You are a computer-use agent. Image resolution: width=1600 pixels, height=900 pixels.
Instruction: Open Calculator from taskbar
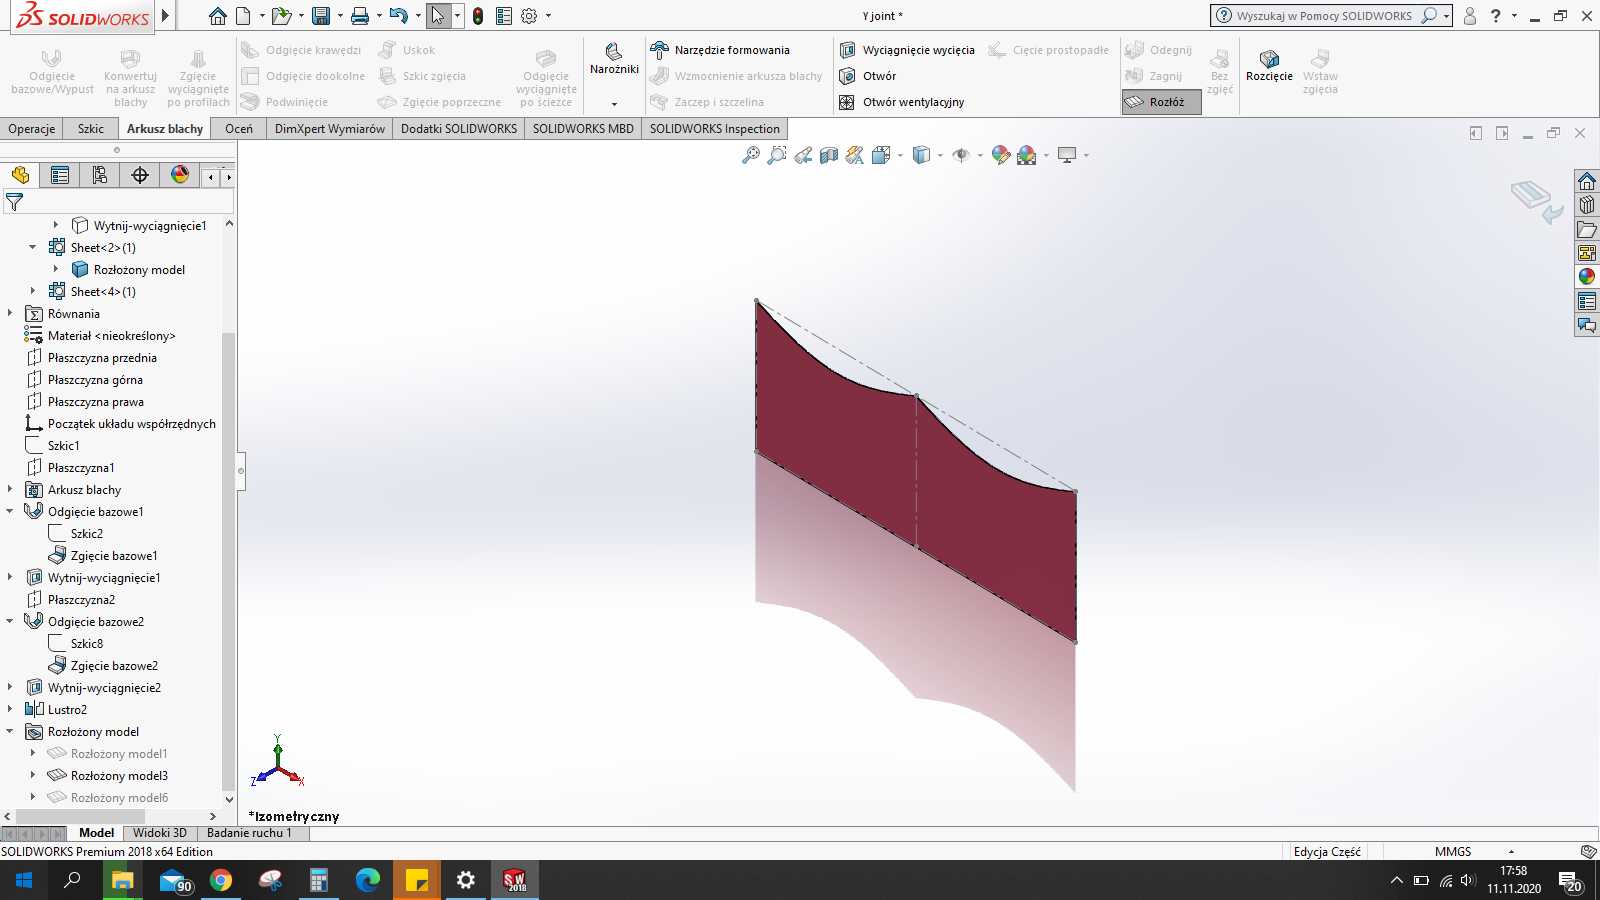tap(319, 881)
